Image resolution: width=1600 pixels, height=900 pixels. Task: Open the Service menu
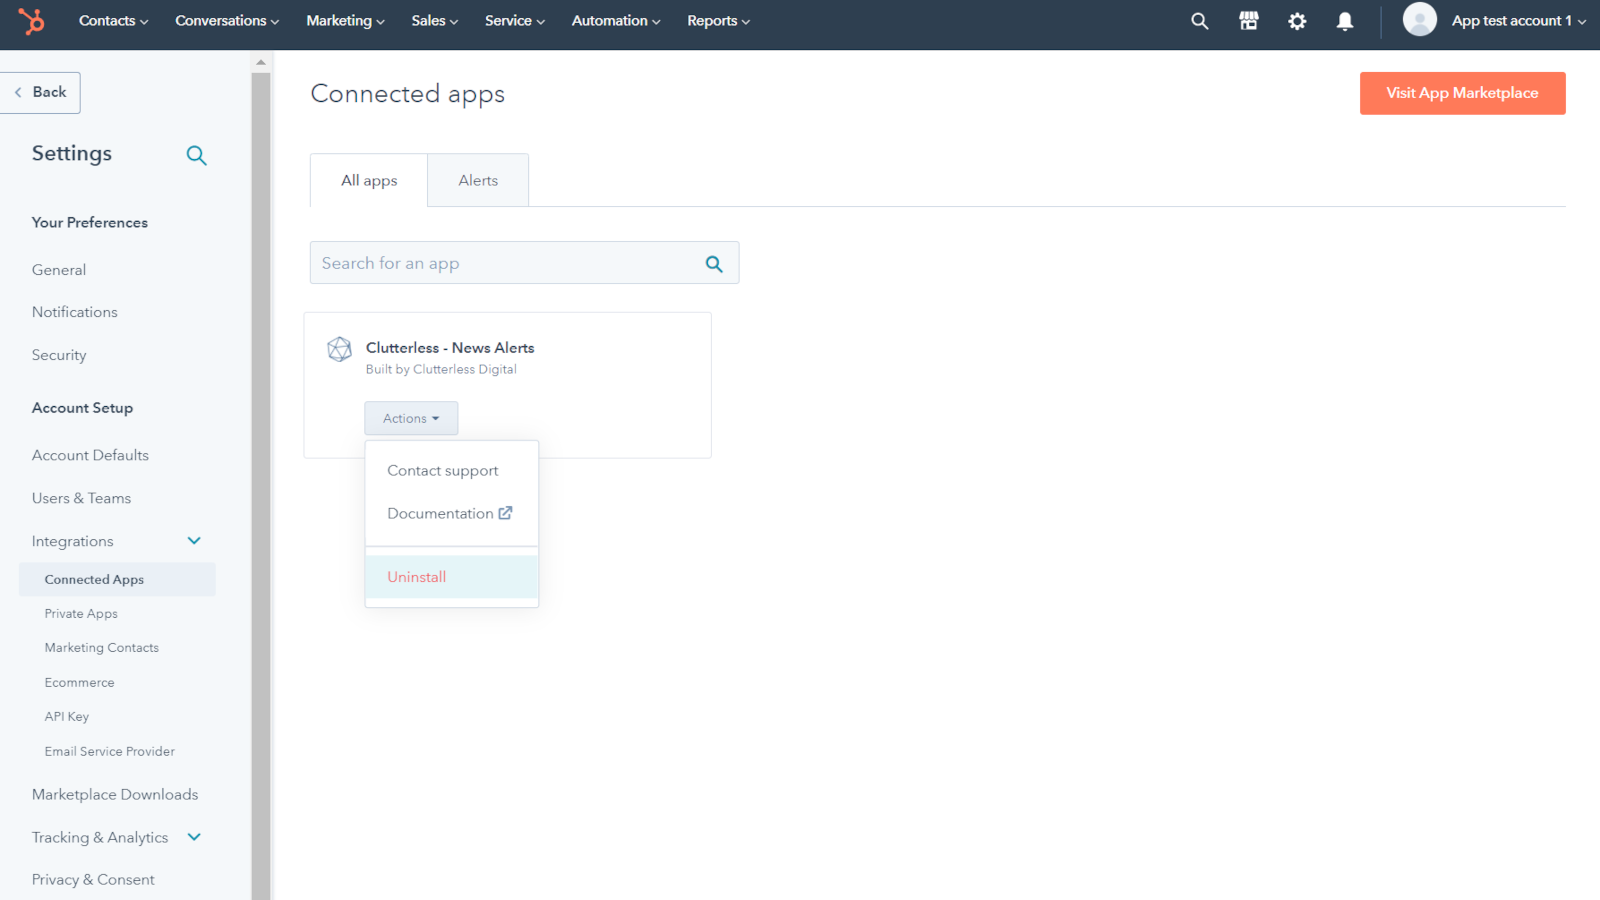pyautogui.click(x=514, y=21)
